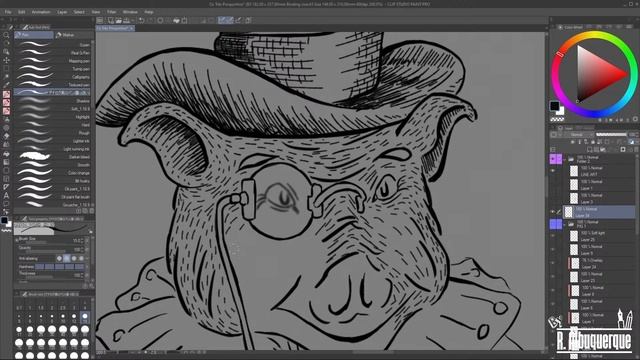This screenshot has height=360, width=640.
Task: Open the Edit menu
Action: 22,12
